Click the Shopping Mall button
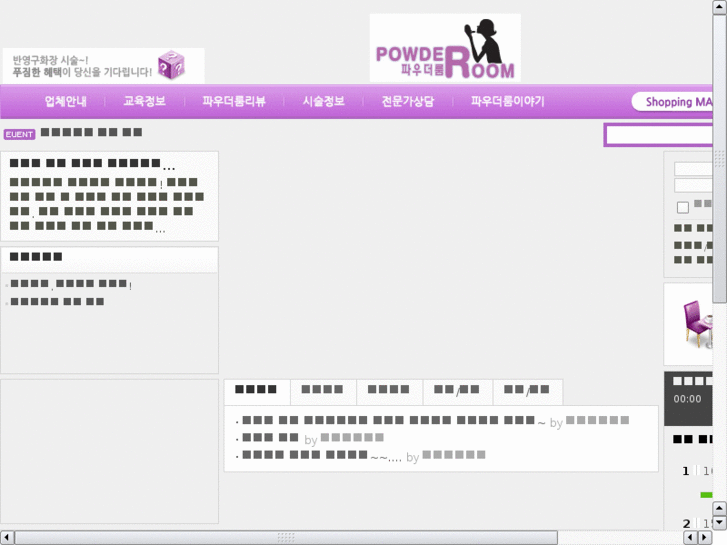Image resolution: width=727 pixels, height=545 pixels. [672, 102]
